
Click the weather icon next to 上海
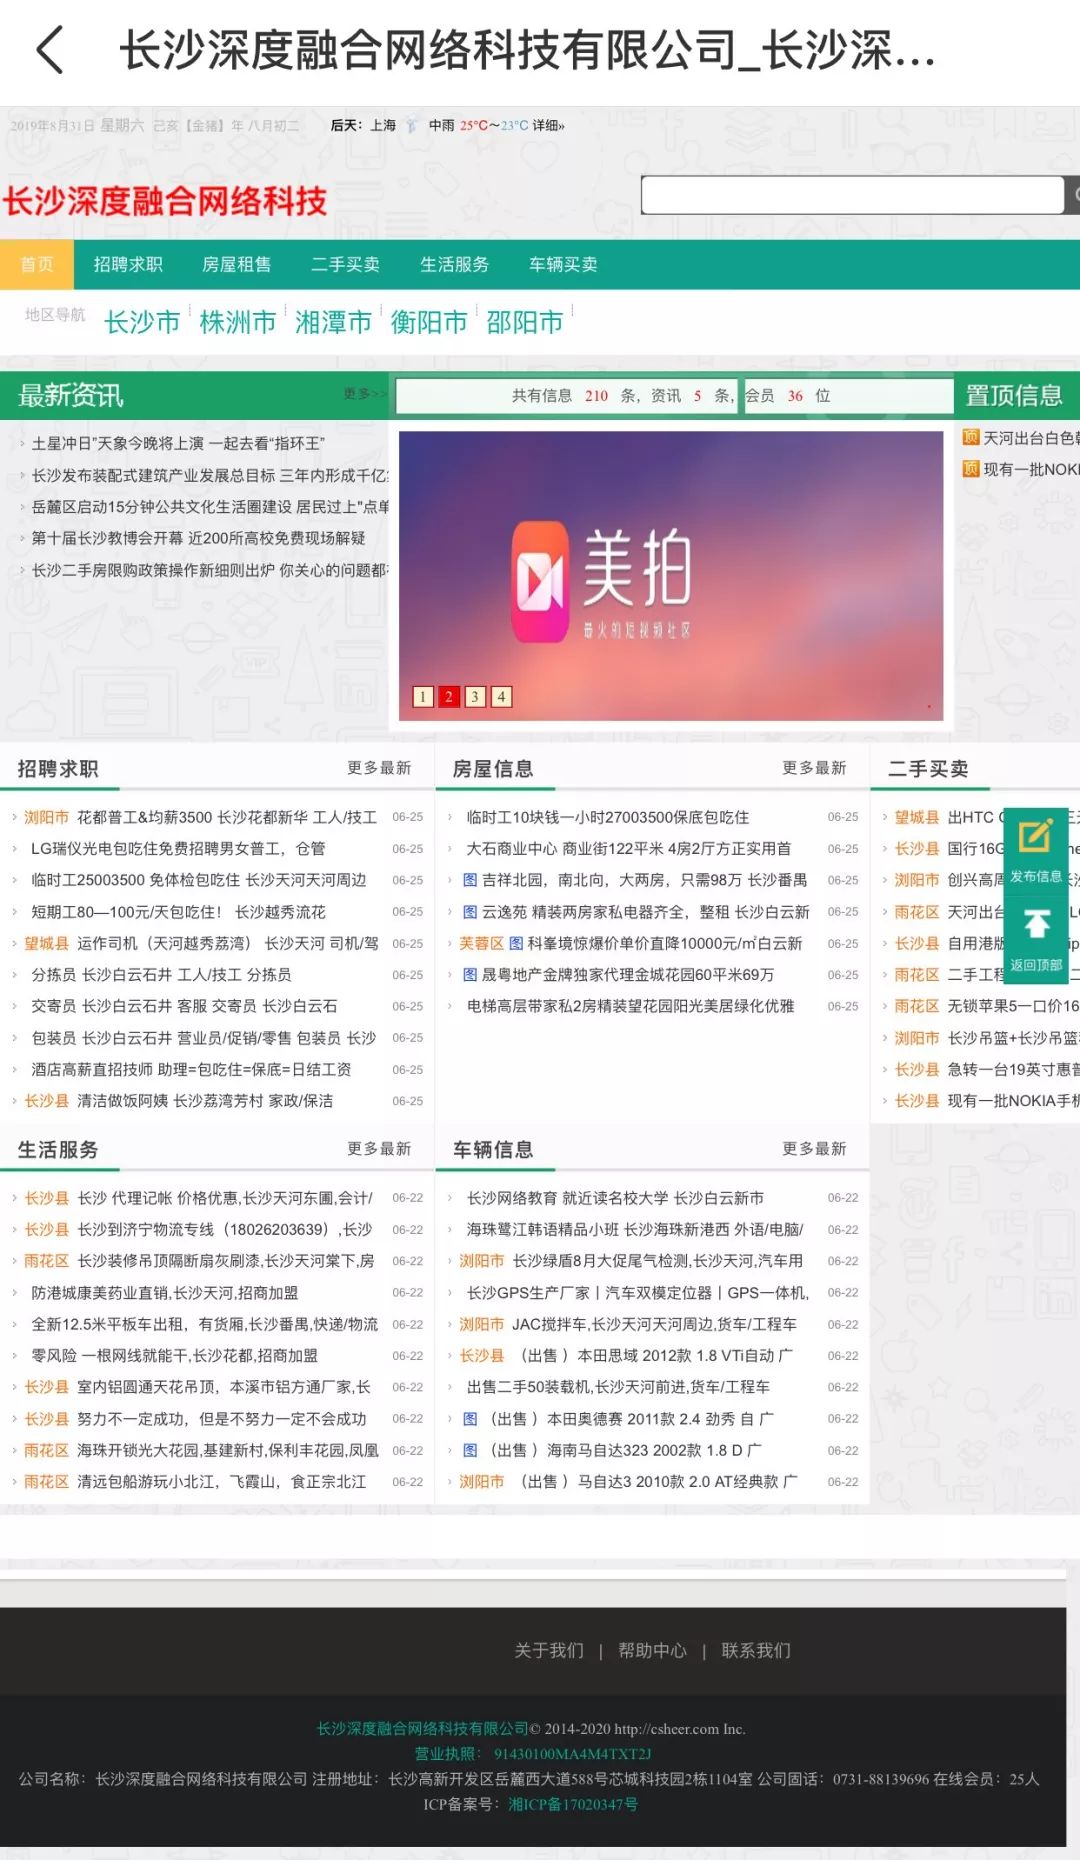point(411,126)
